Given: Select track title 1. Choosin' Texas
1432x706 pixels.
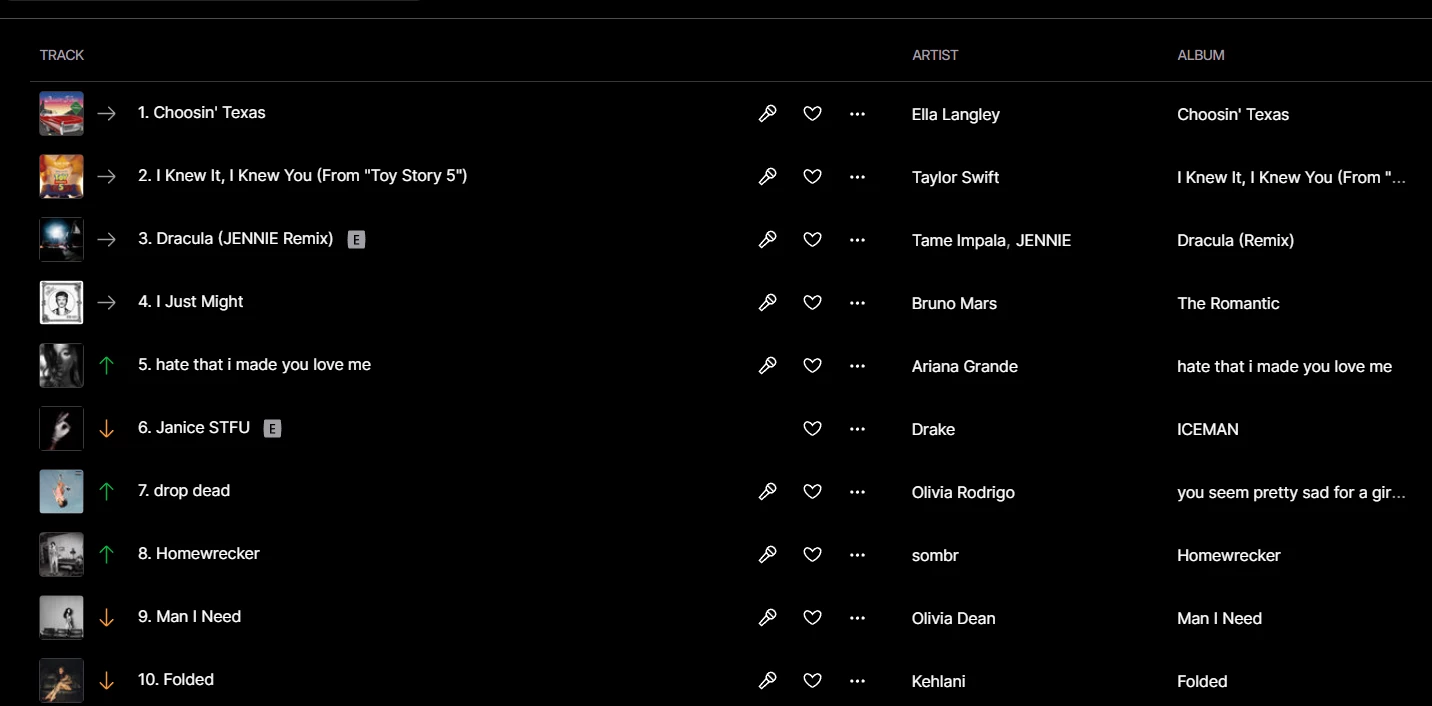Looking at the screenshot, I should coord(202,113).
